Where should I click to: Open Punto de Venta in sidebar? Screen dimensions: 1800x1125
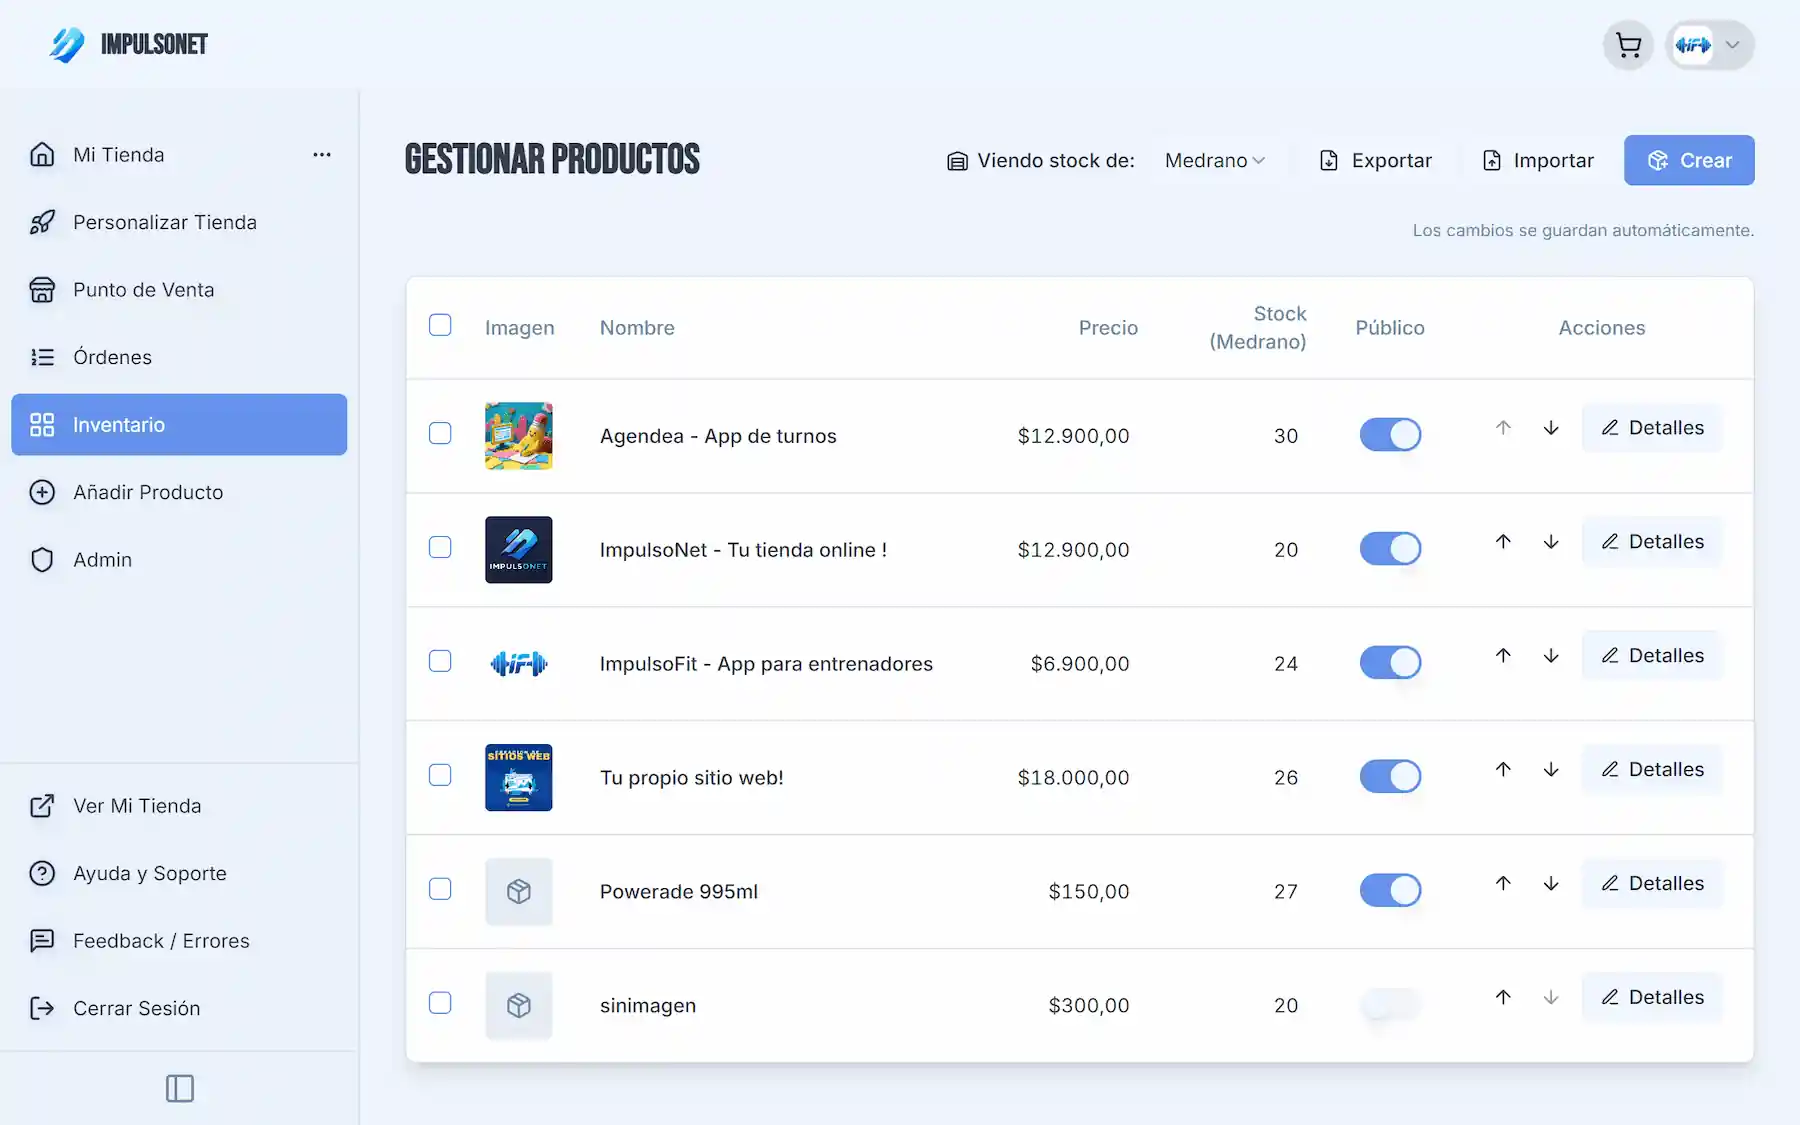tap(143, 290)
